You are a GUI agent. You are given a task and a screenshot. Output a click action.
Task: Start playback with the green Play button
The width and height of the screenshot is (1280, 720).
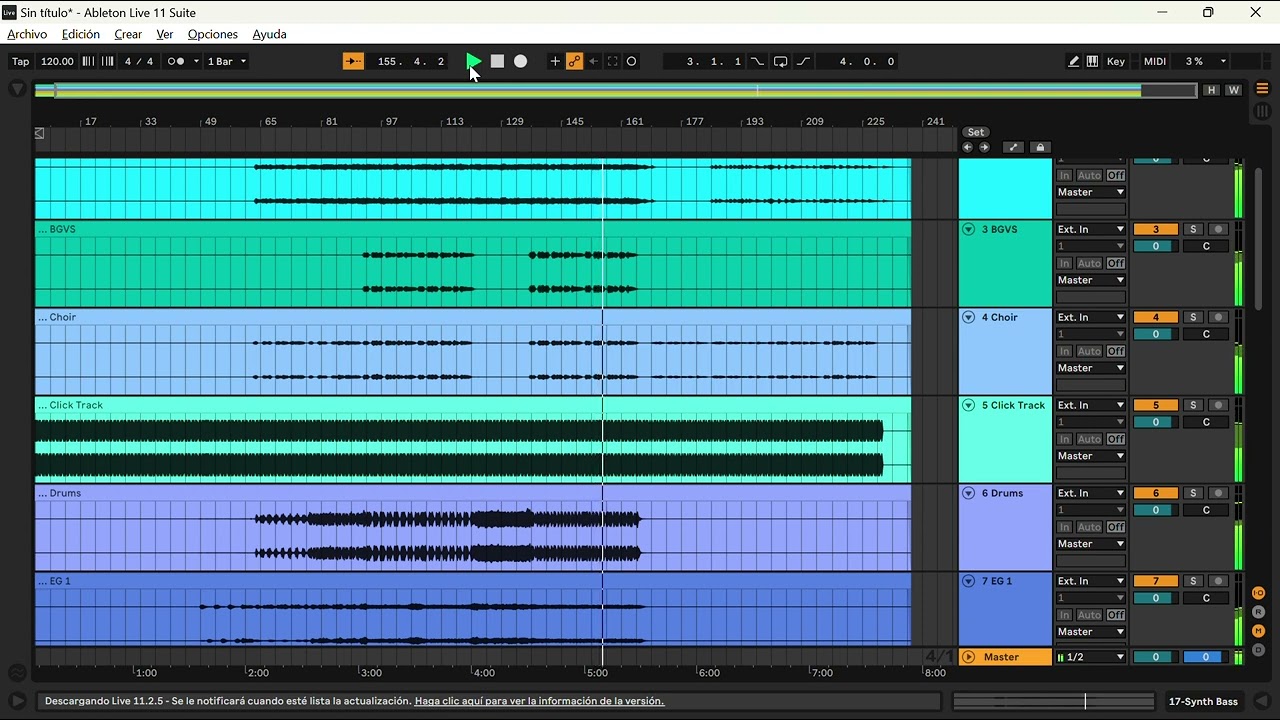(474, 61)
